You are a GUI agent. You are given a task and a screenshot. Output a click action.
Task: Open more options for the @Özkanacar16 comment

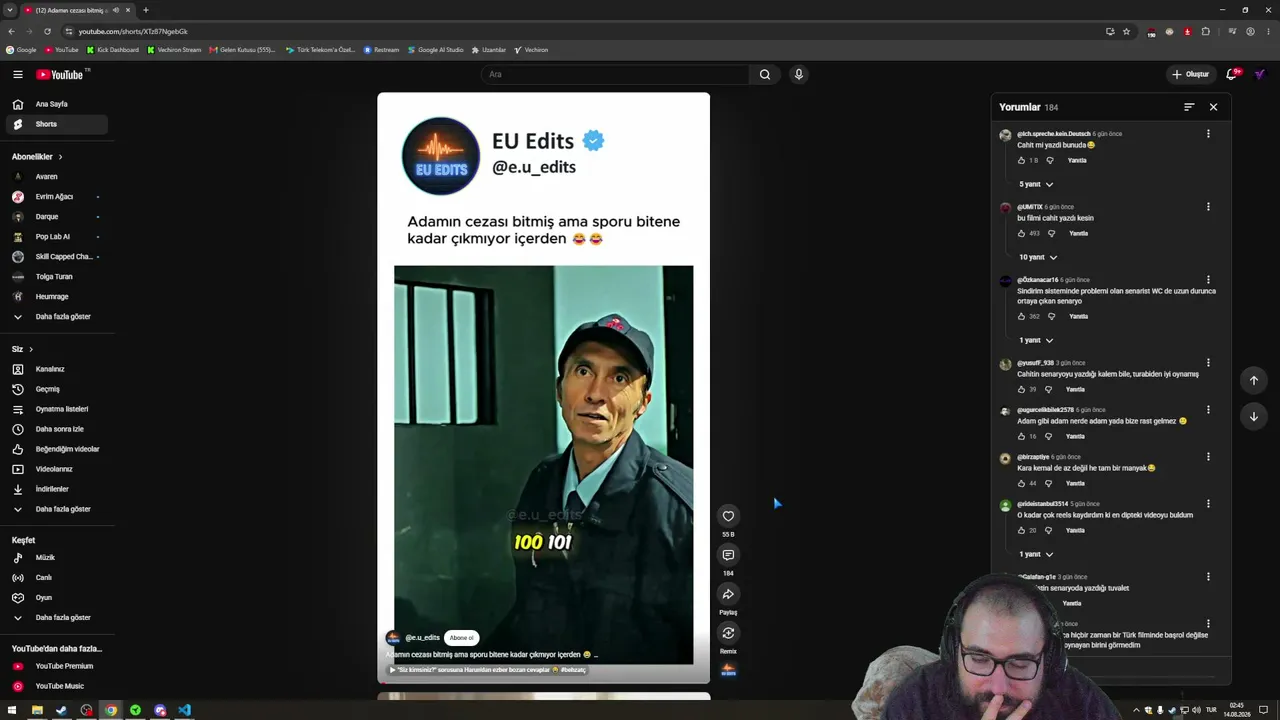click(x=1208, y=280)
